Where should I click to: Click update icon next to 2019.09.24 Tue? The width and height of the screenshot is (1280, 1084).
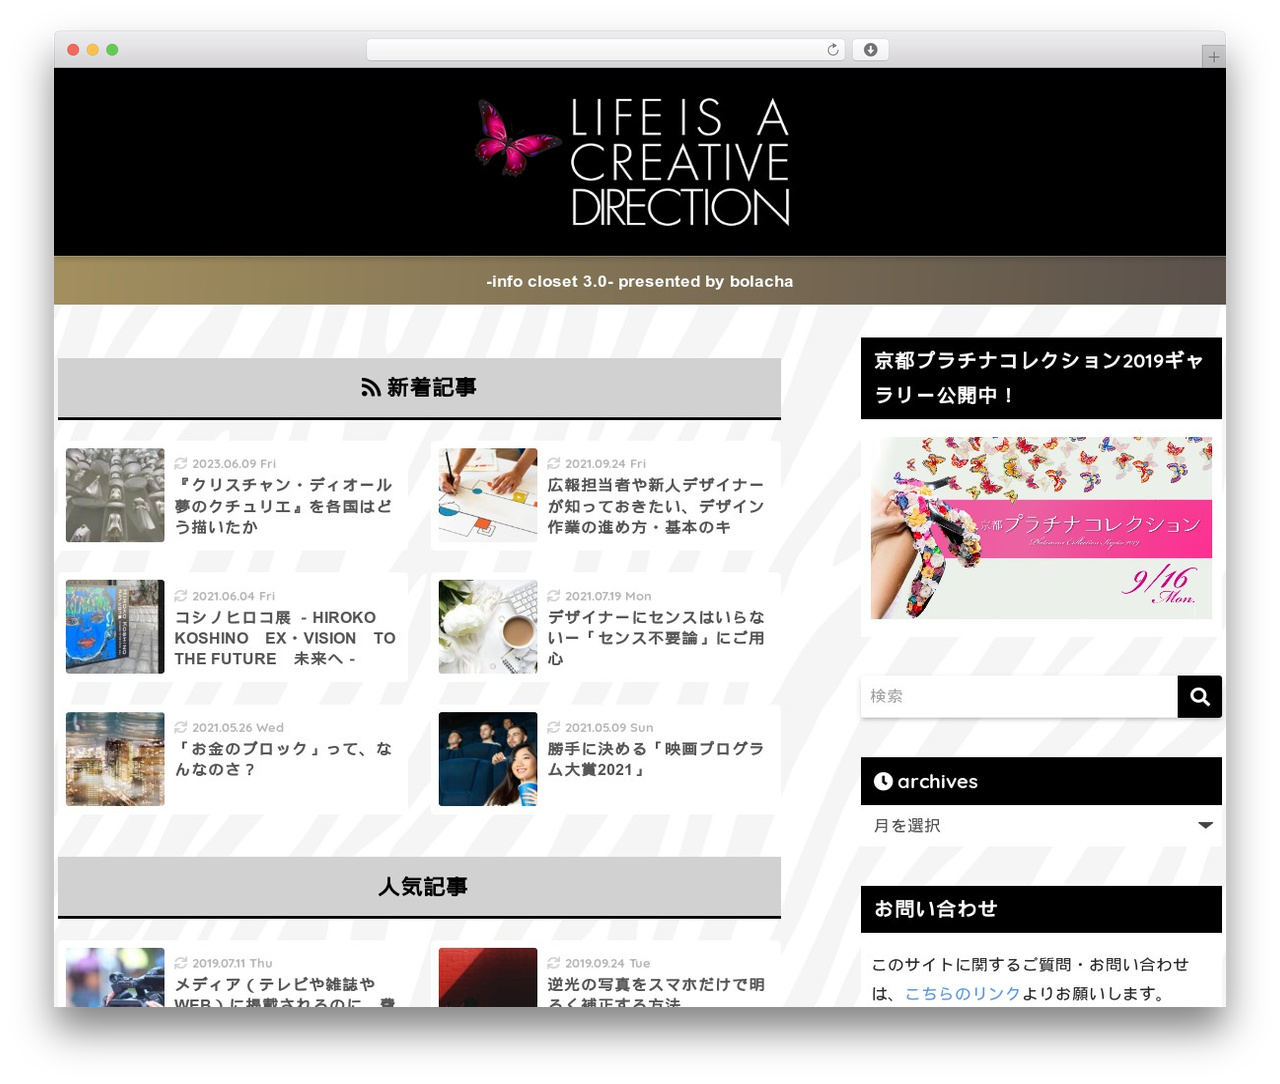554,963
